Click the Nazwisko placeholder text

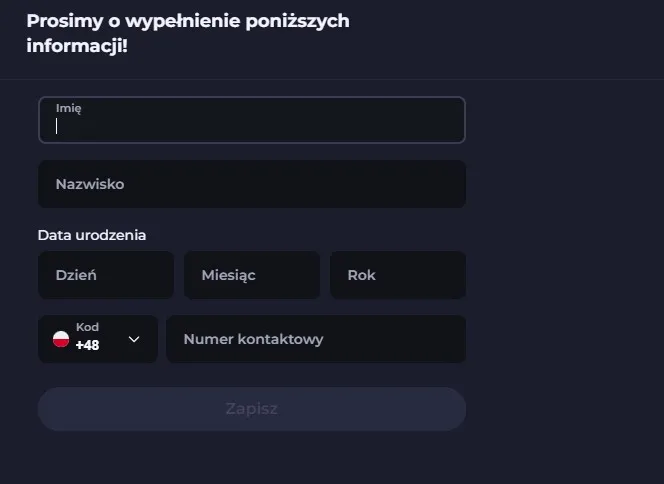(90, 184)
